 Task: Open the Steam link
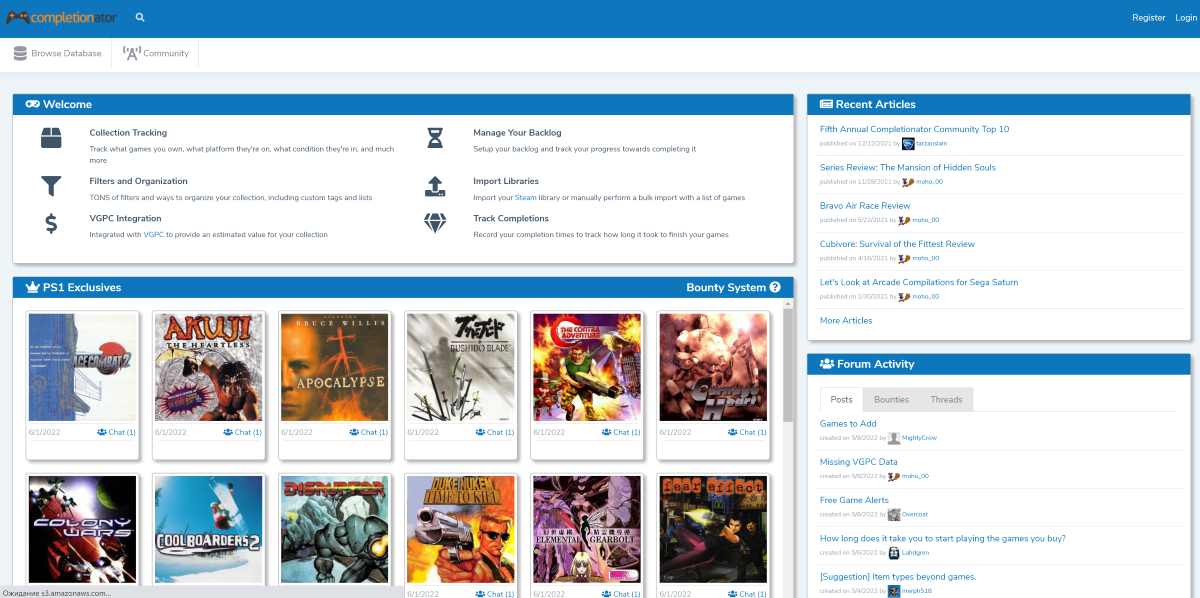[525, 198]
